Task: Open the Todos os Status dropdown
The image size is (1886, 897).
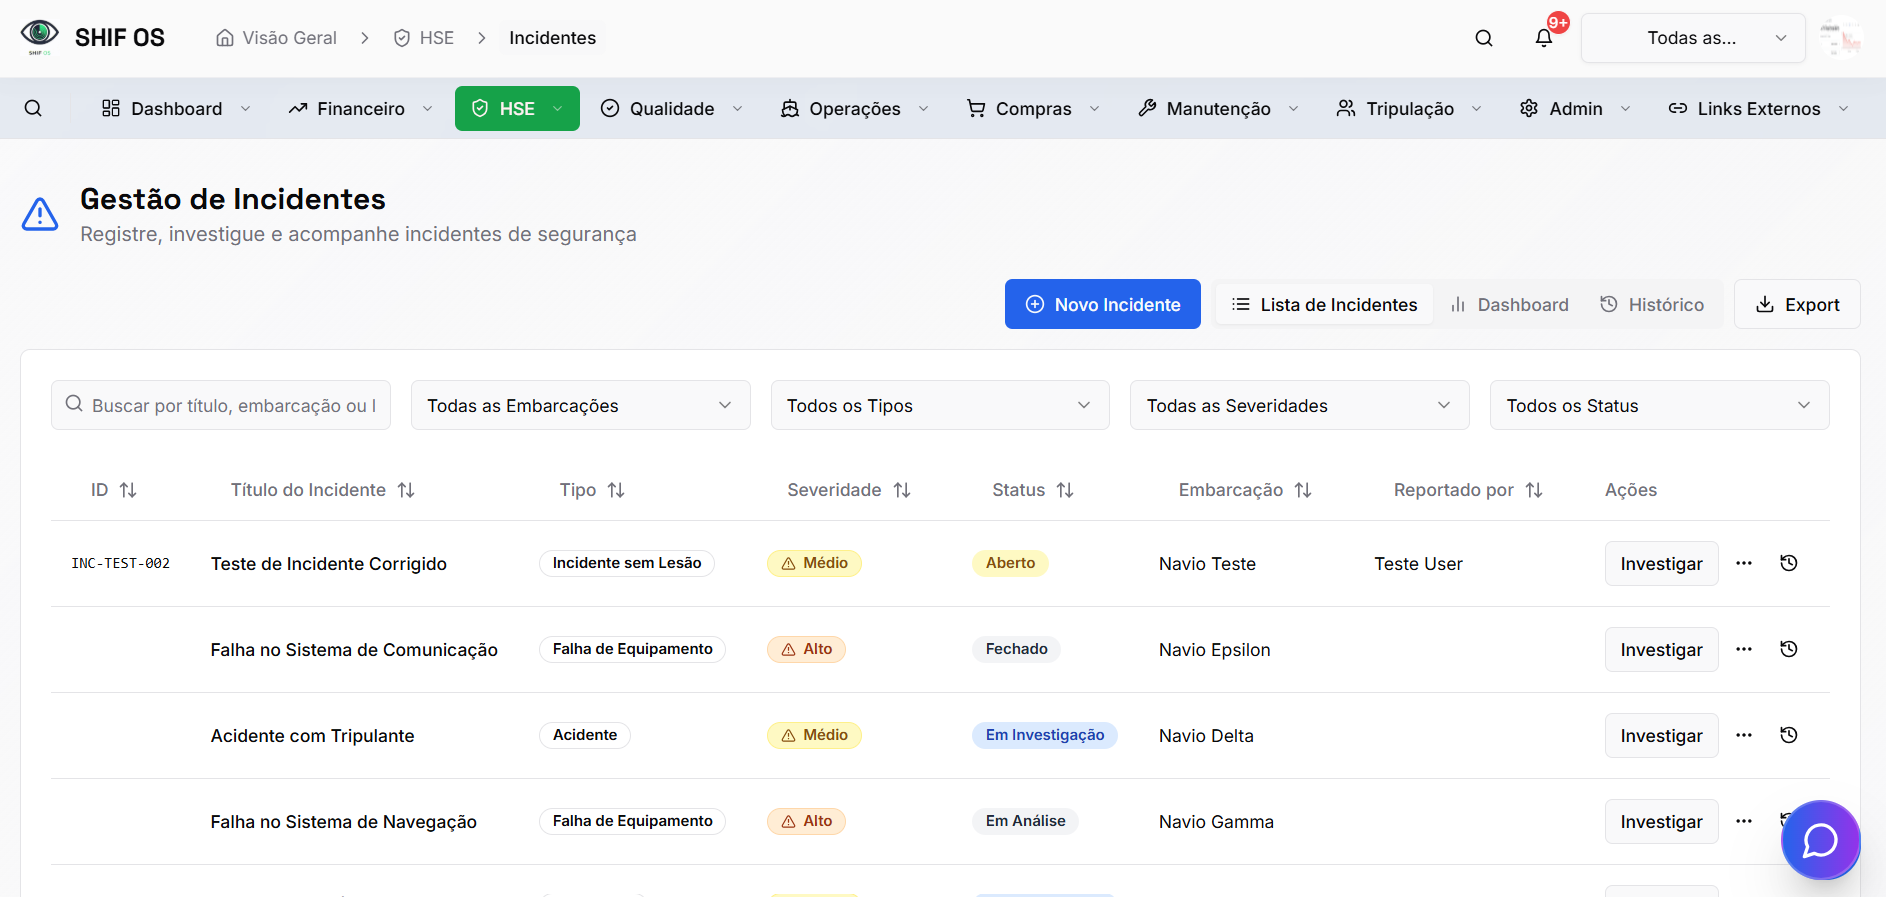Action: (x=1658, y=405)
